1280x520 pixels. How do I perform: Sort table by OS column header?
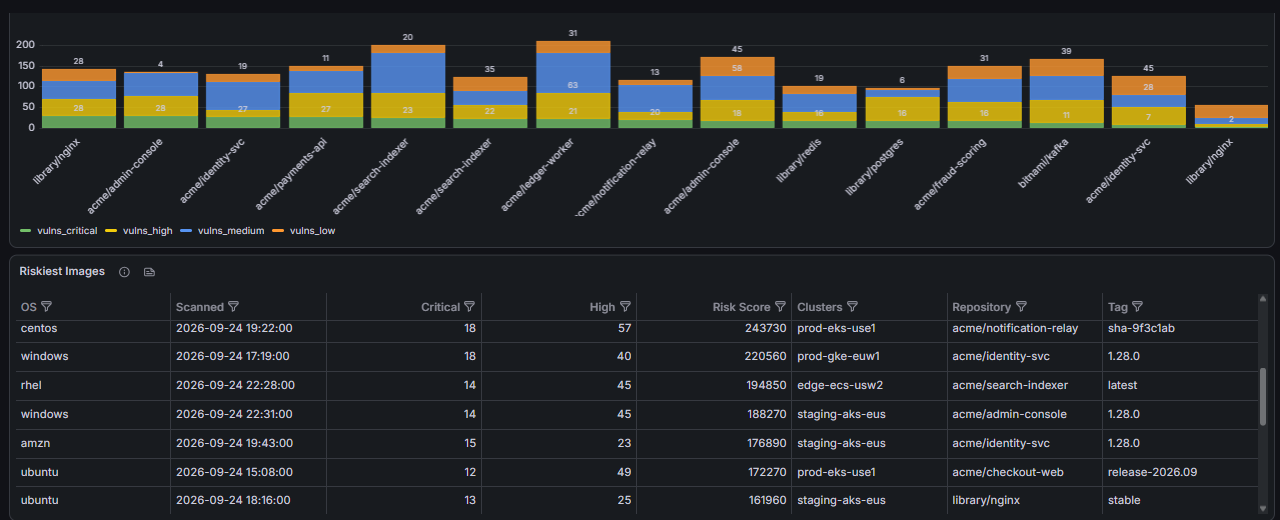(x=27, y=307)
